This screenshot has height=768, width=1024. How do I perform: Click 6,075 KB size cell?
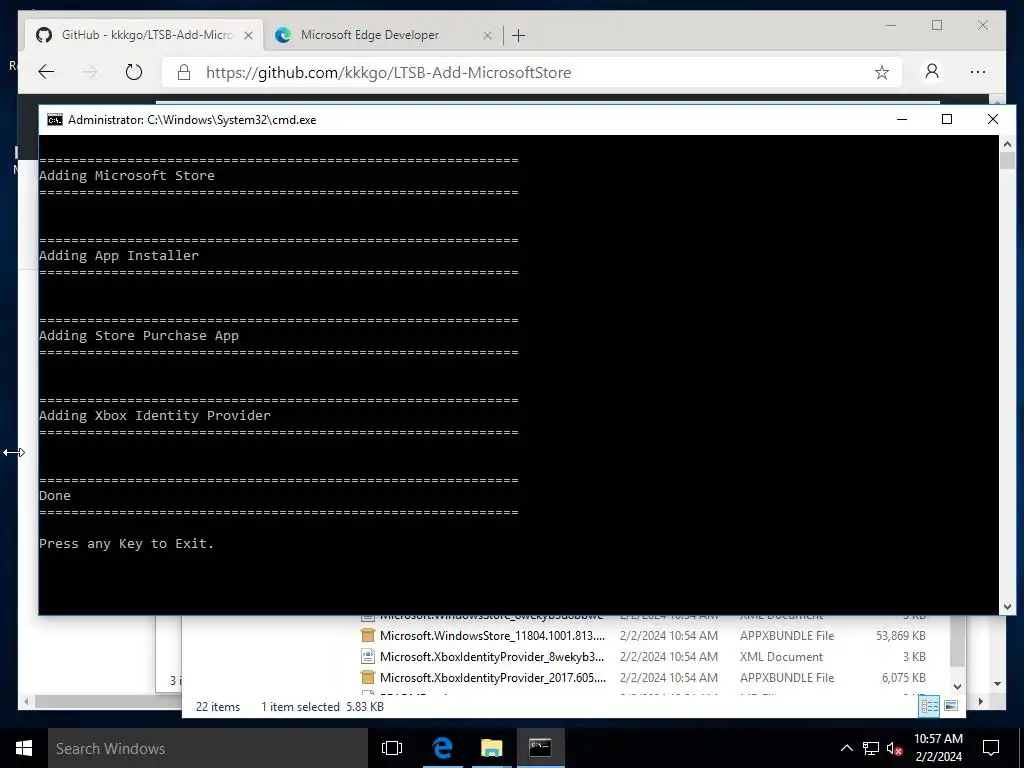pyautogui.click(x=904, y=677)
